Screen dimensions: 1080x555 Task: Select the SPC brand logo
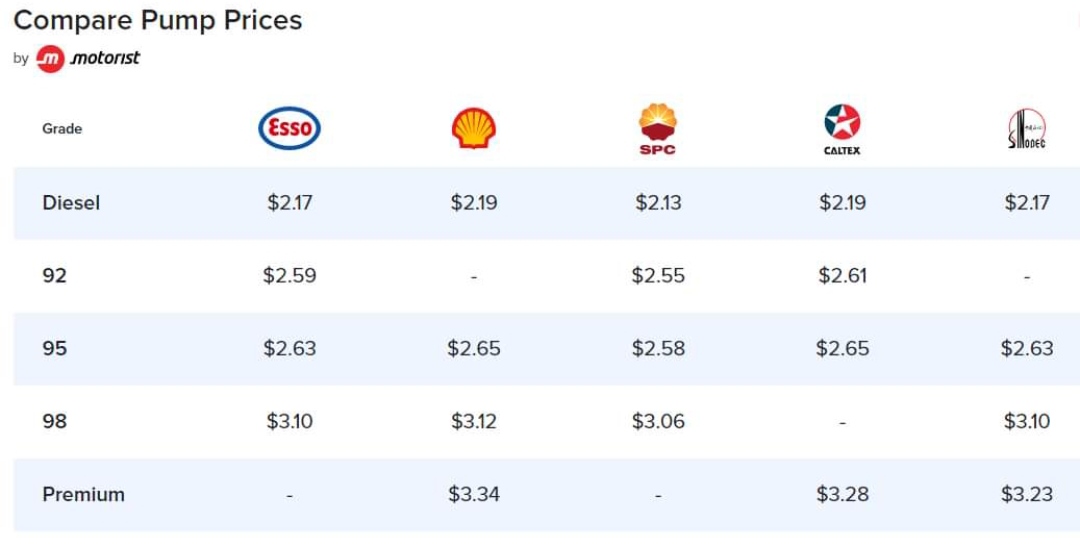click(x=658, y=129)
